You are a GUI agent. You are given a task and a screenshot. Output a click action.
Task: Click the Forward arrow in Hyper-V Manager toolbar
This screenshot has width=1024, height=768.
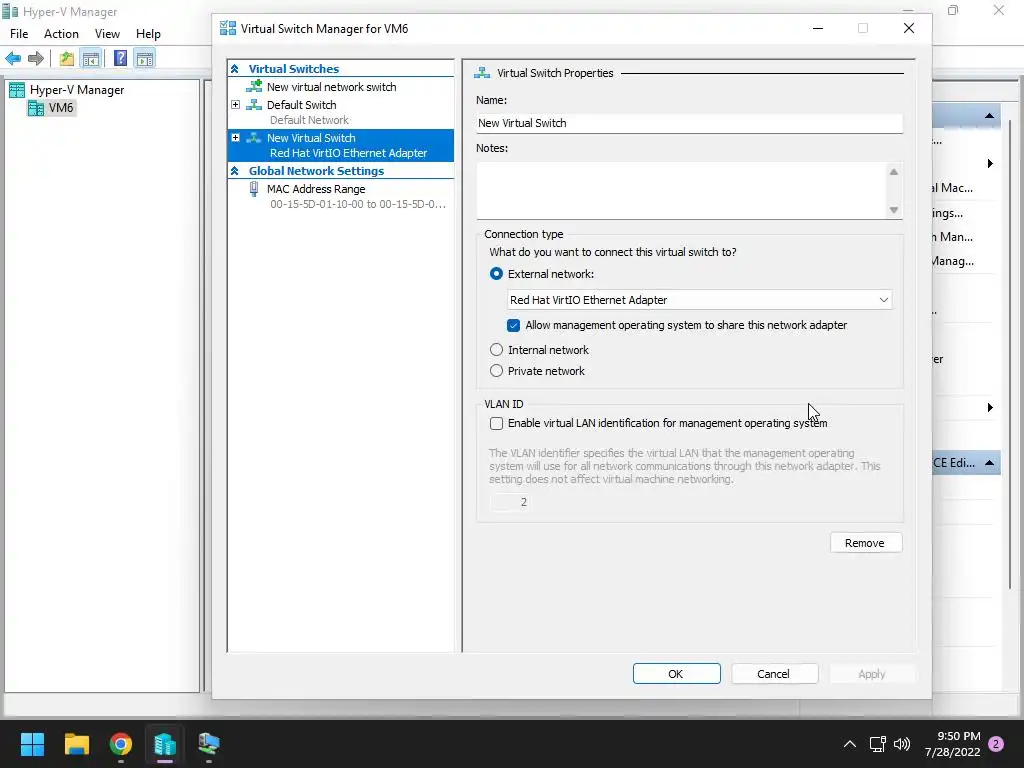tap(36, 59)
